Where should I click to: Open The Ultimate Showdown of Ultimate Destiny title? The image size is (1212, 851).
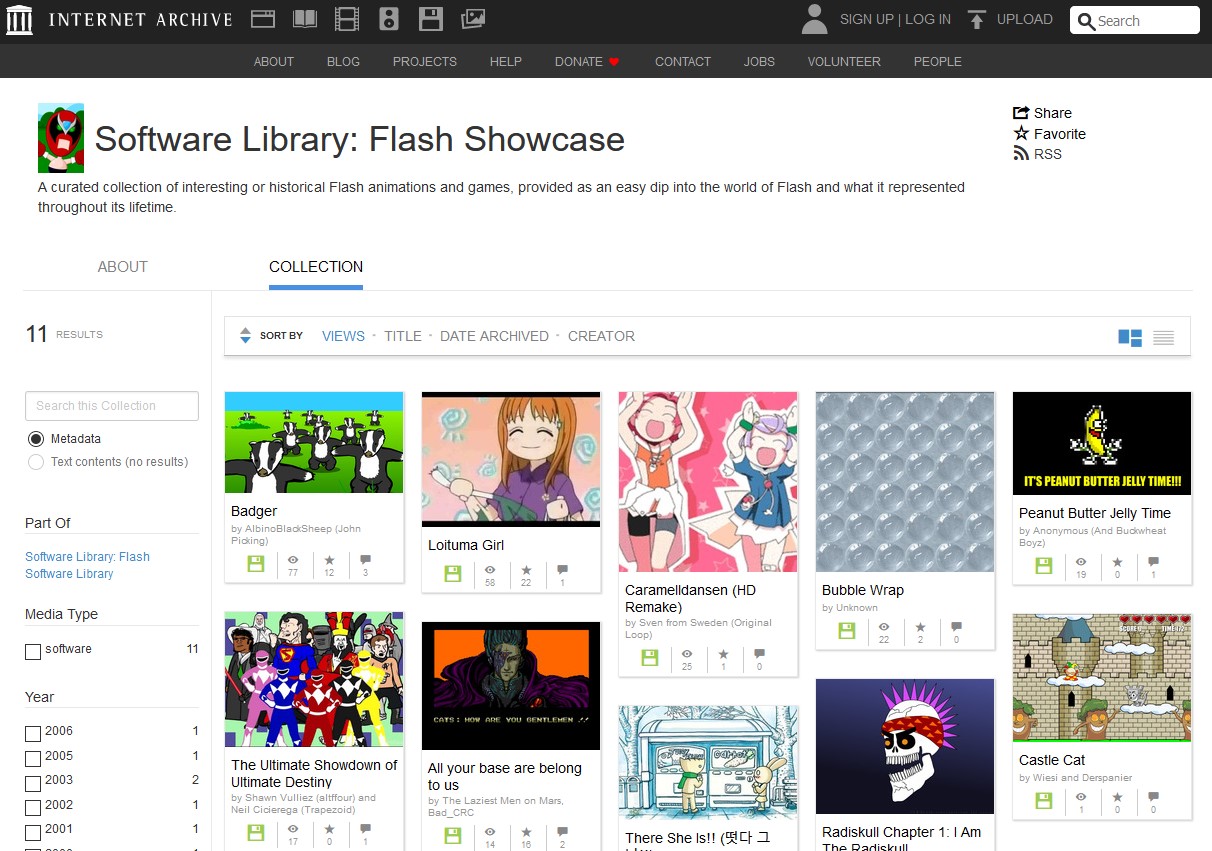pos(314,773)
